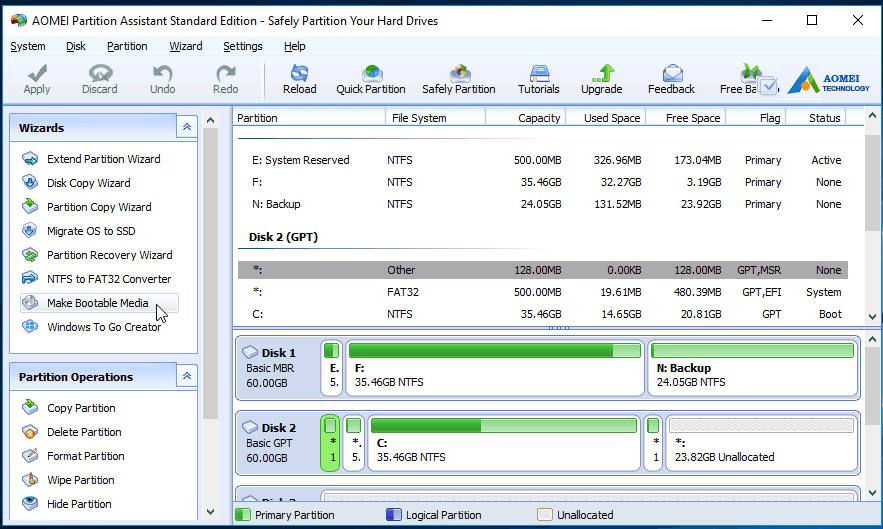Open the Wizard menu
Screen dimensions: 883x529
(x=186, y=46)
